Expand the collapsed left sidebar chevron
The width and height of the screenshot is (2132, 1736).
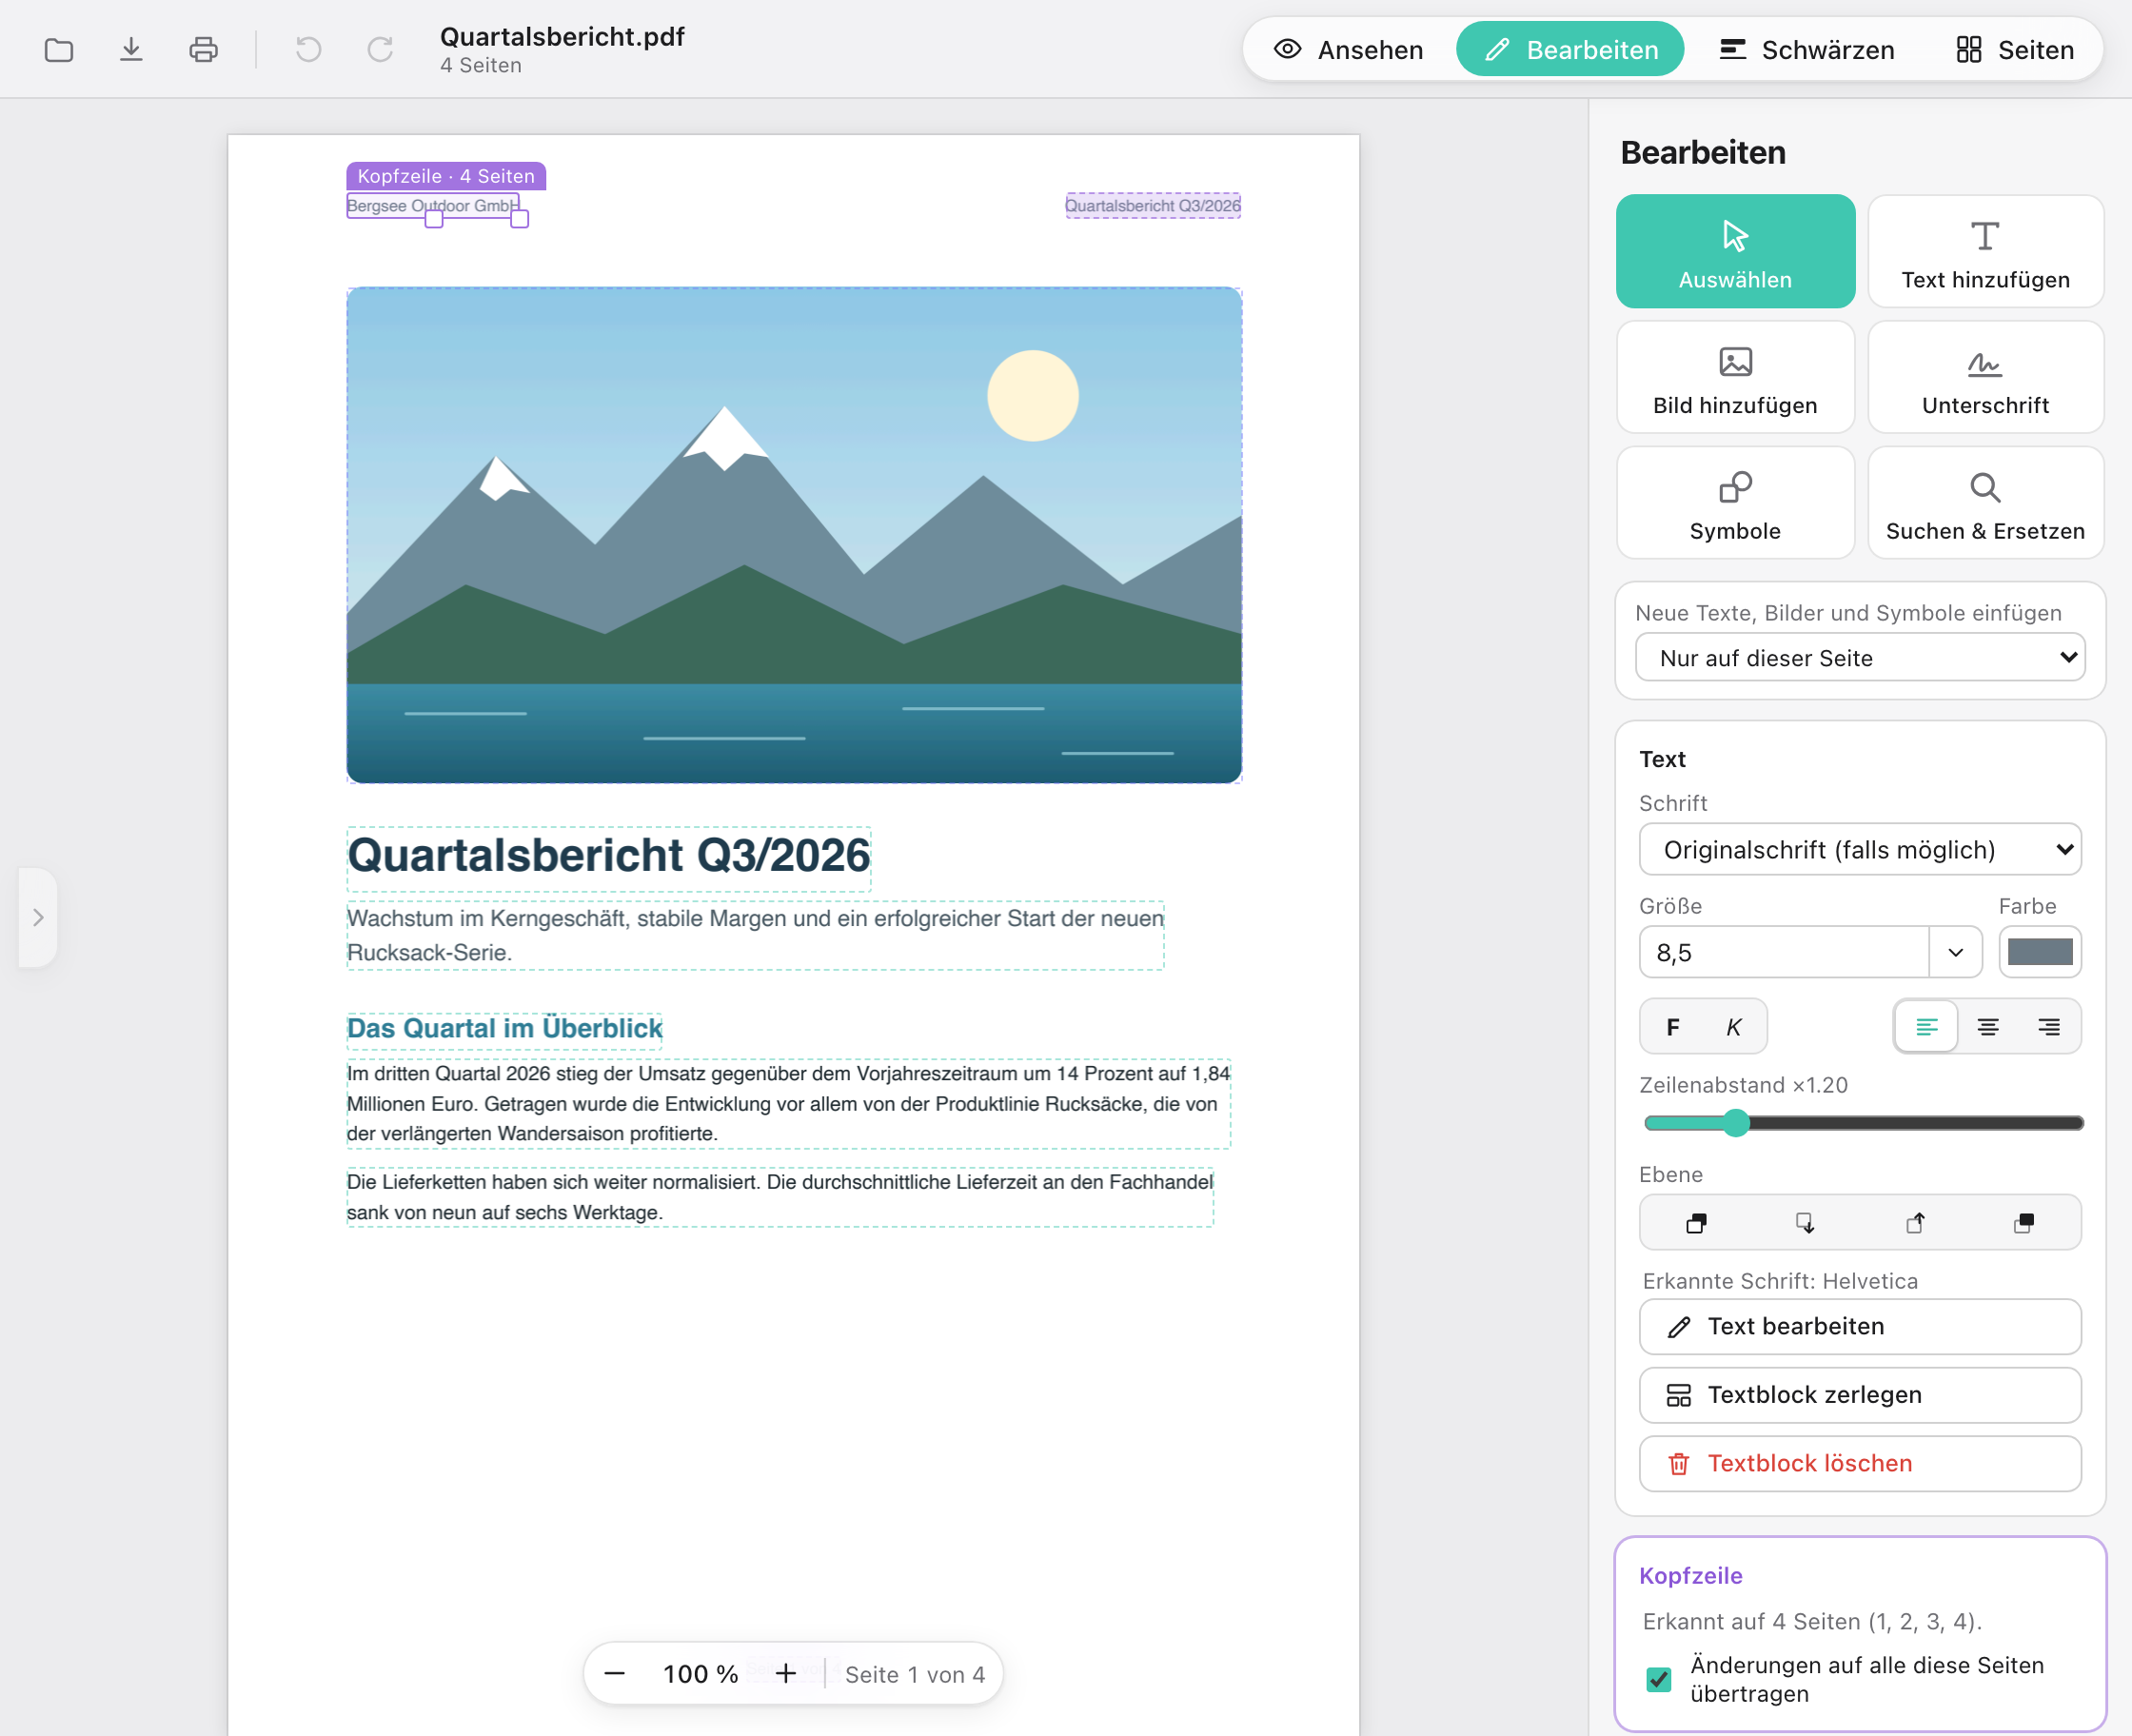point(38,917)
